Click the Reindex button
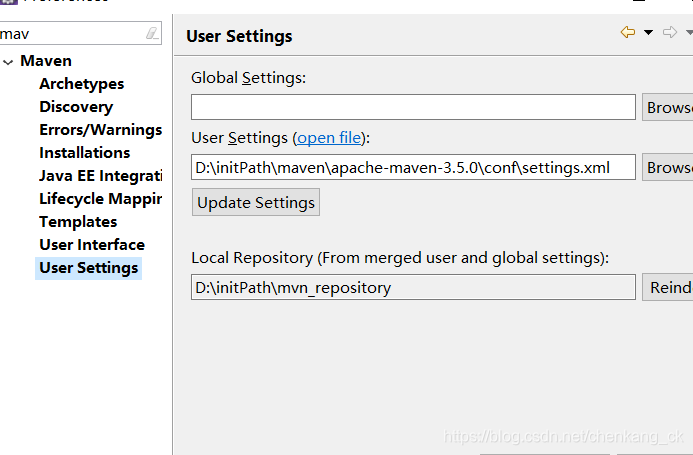This screenshot has width=693, height=455. (667, 287)
